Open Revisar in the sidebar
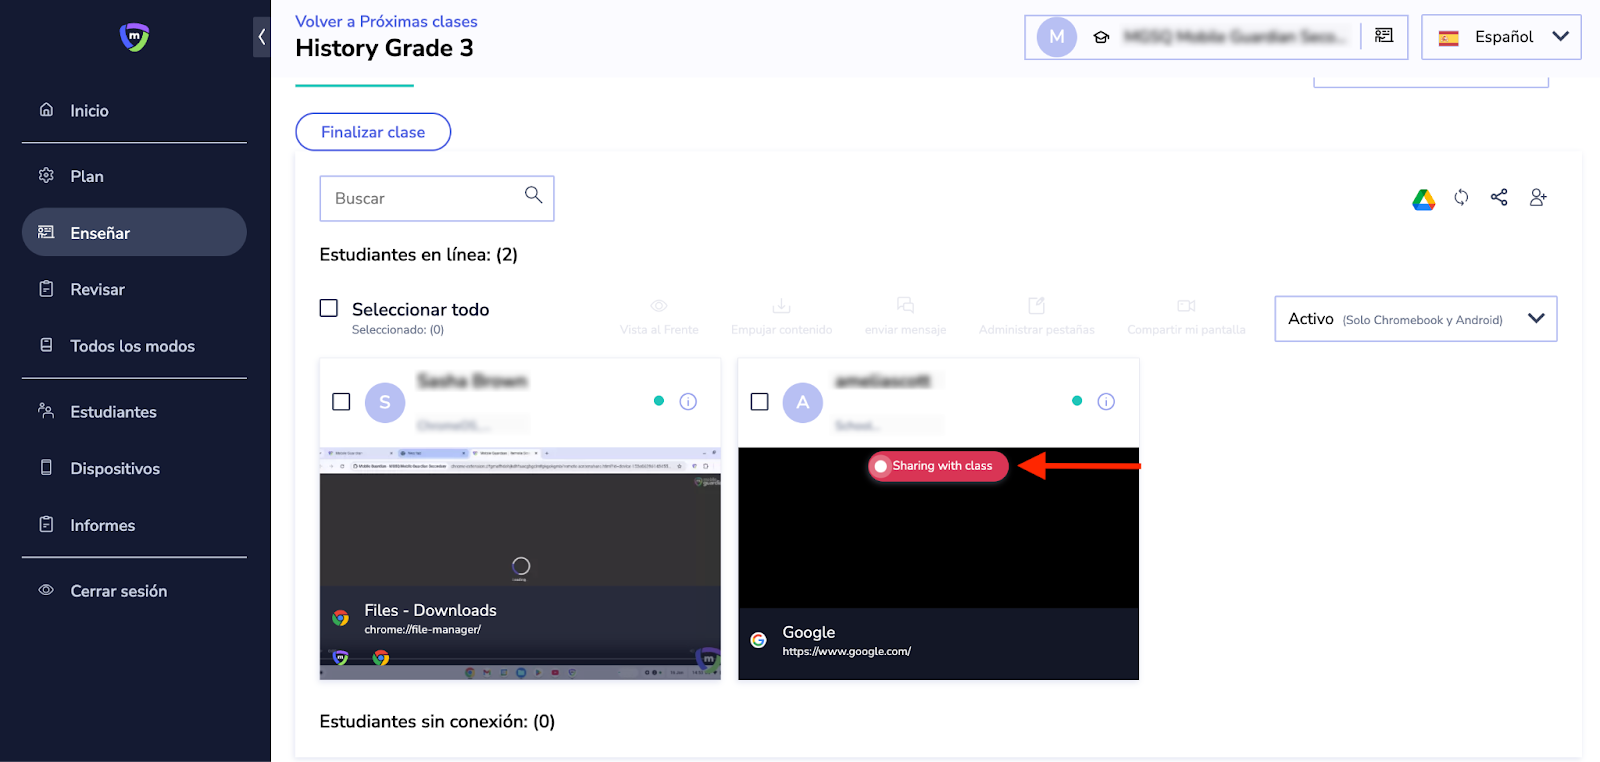The image size is (1600, 762). 97,290
